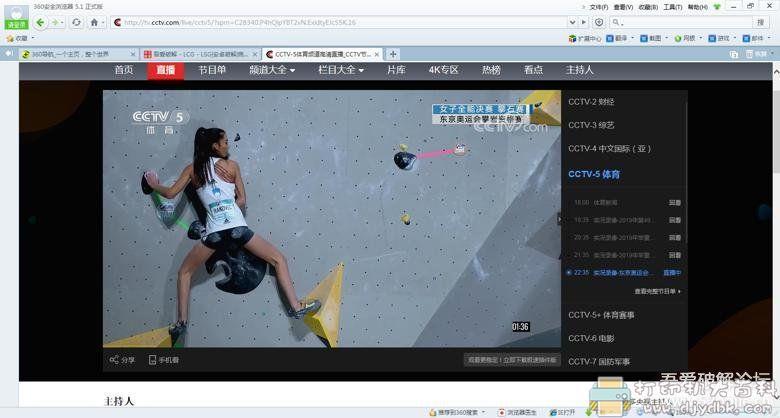The height and width of the screenshot is (418, 780).
Task: Click the 网银 online banking toolbar item
Action: tap(685, 38)
